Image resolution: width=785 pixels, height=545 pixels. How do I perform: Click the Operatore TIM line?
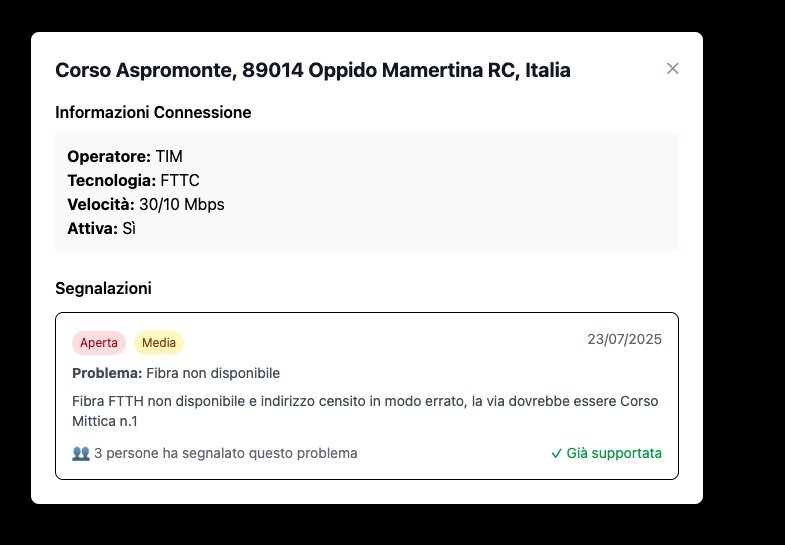(x=125, y=156)
